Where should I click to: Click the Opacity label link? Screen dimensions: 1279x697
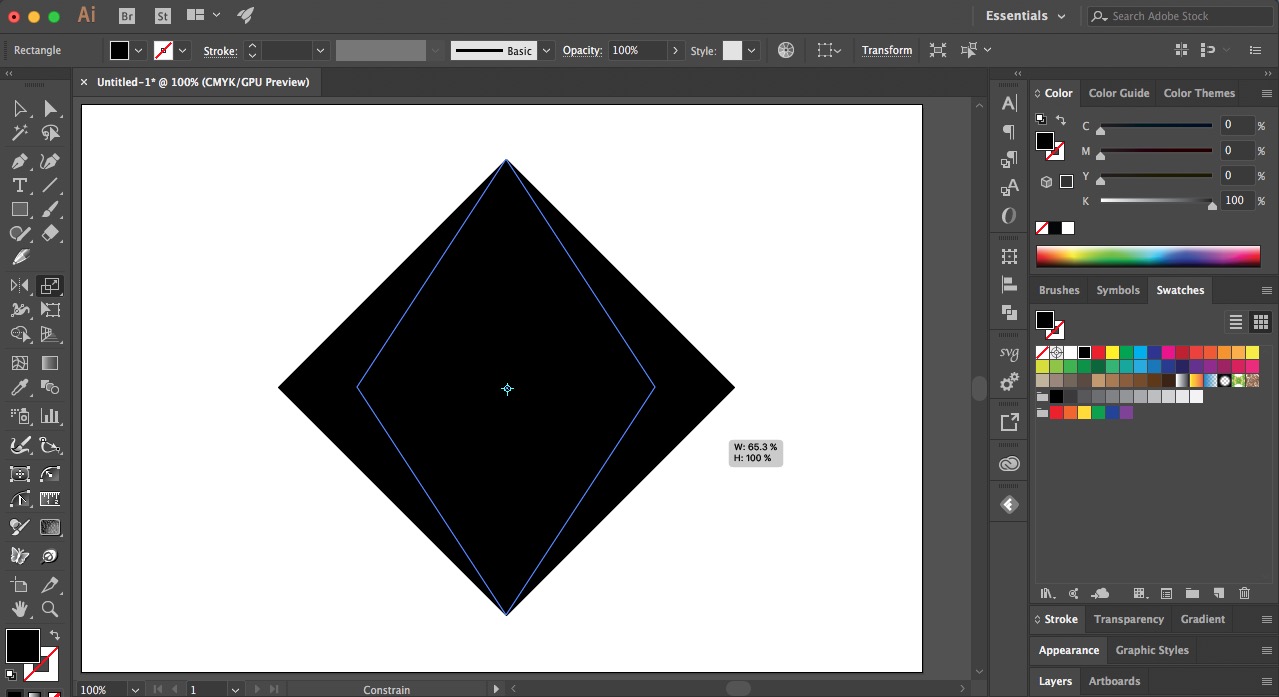tap(582, 50)
